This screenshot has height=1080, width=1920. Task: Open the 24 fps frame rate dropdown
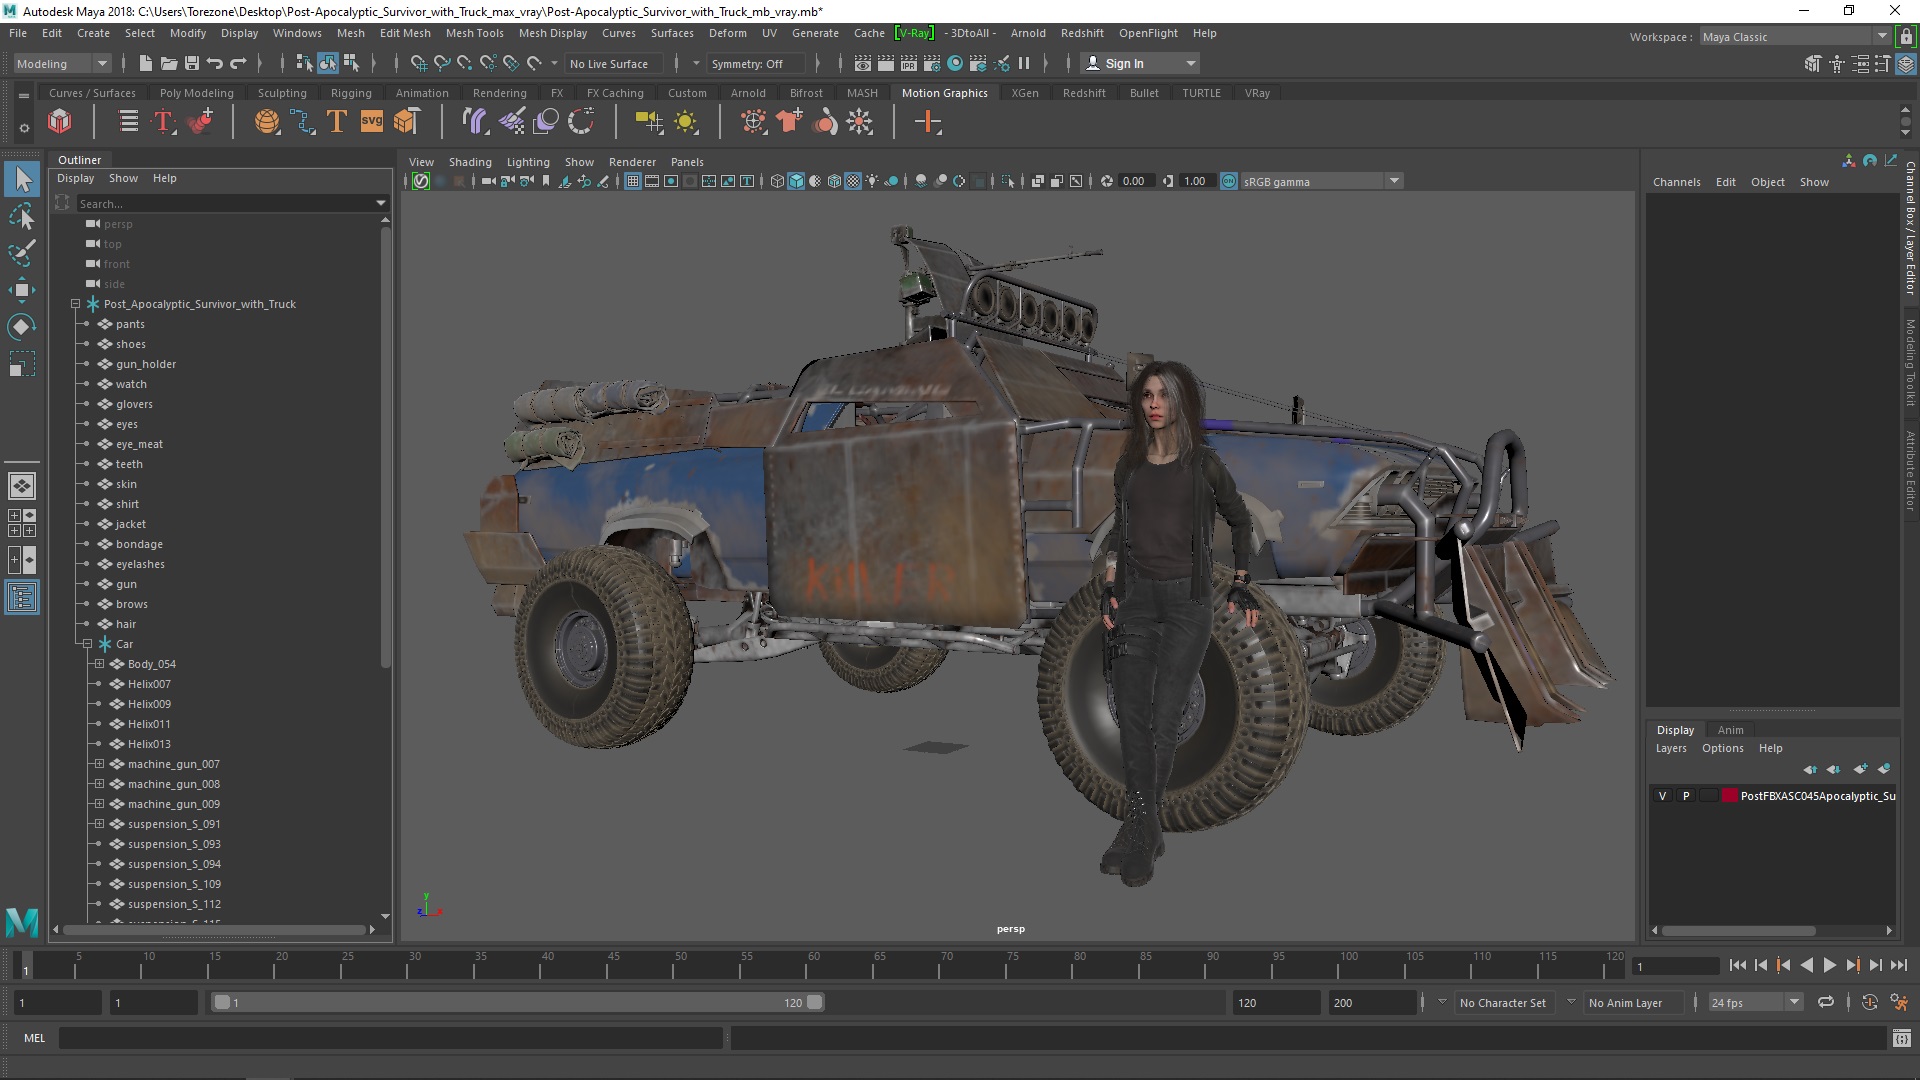coord(1755,1002)
